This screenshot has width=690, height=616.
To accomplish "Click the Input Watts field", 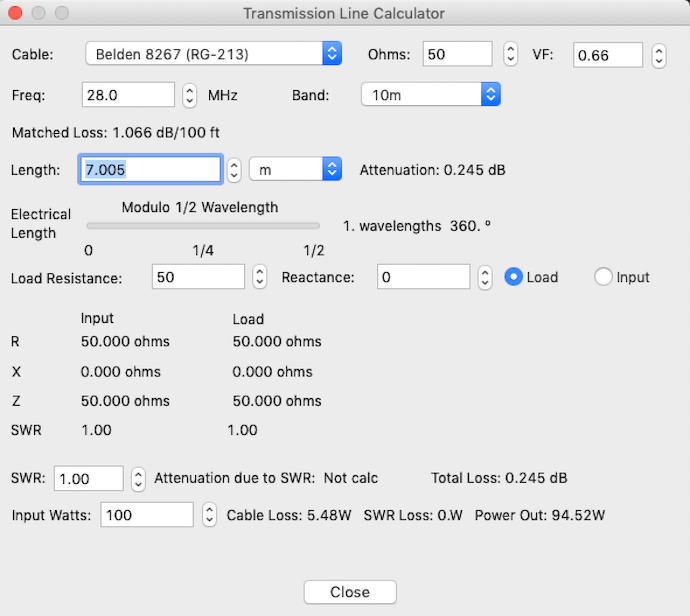I will pos(147,514).
